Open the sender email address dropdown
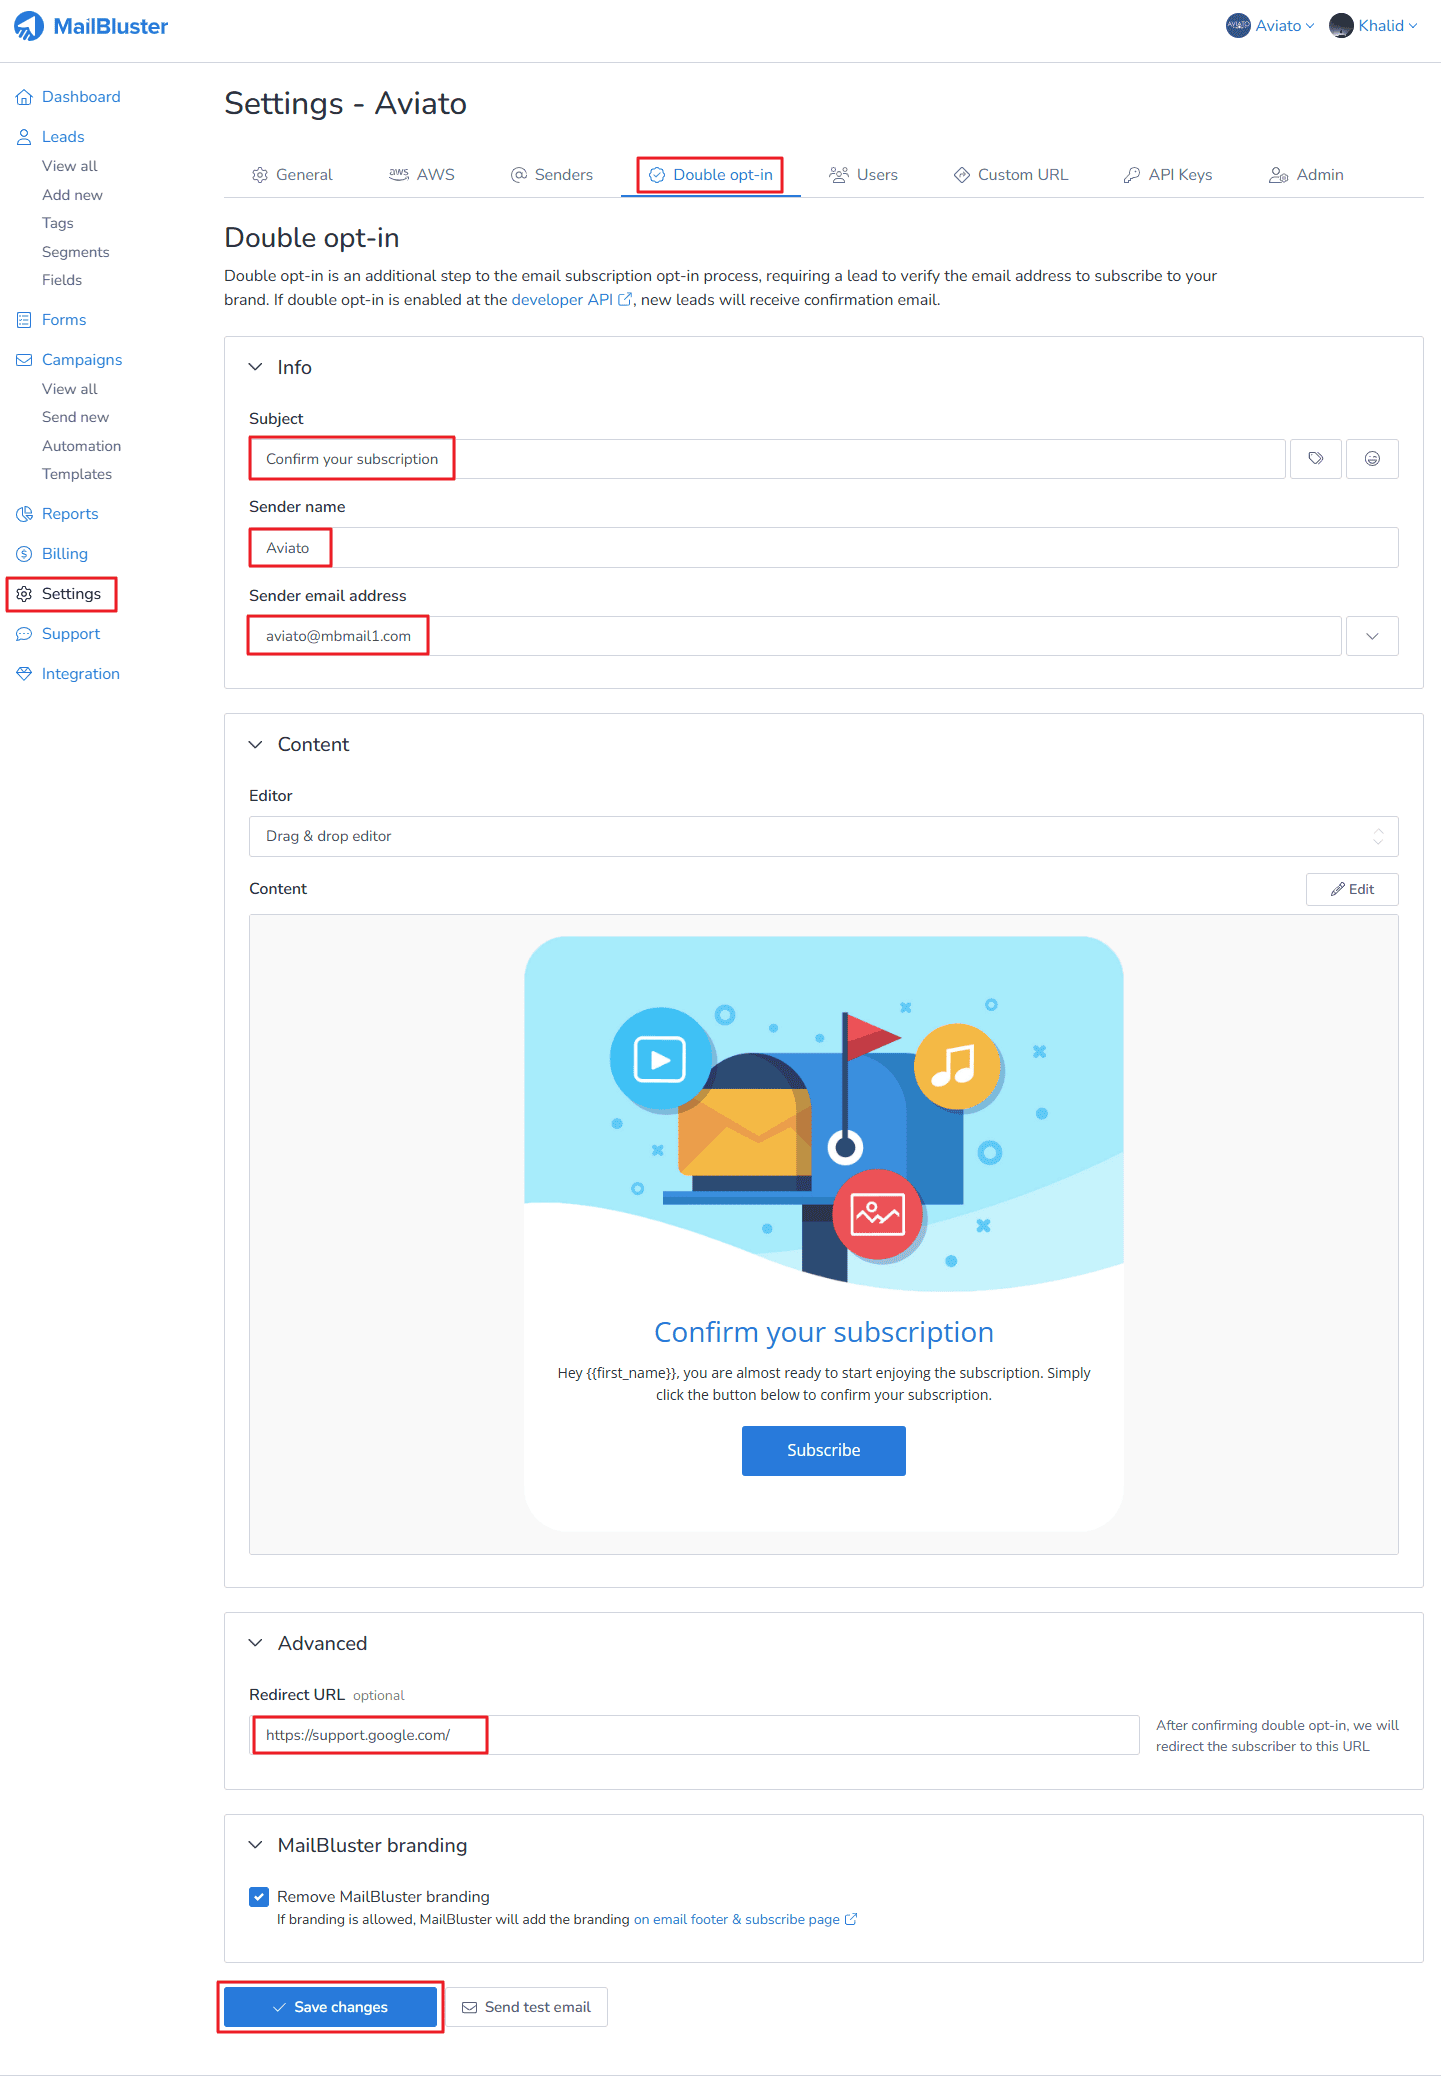Image resolution: width=1441 pixels, height=2076 pixels. tap(1372, 636)
